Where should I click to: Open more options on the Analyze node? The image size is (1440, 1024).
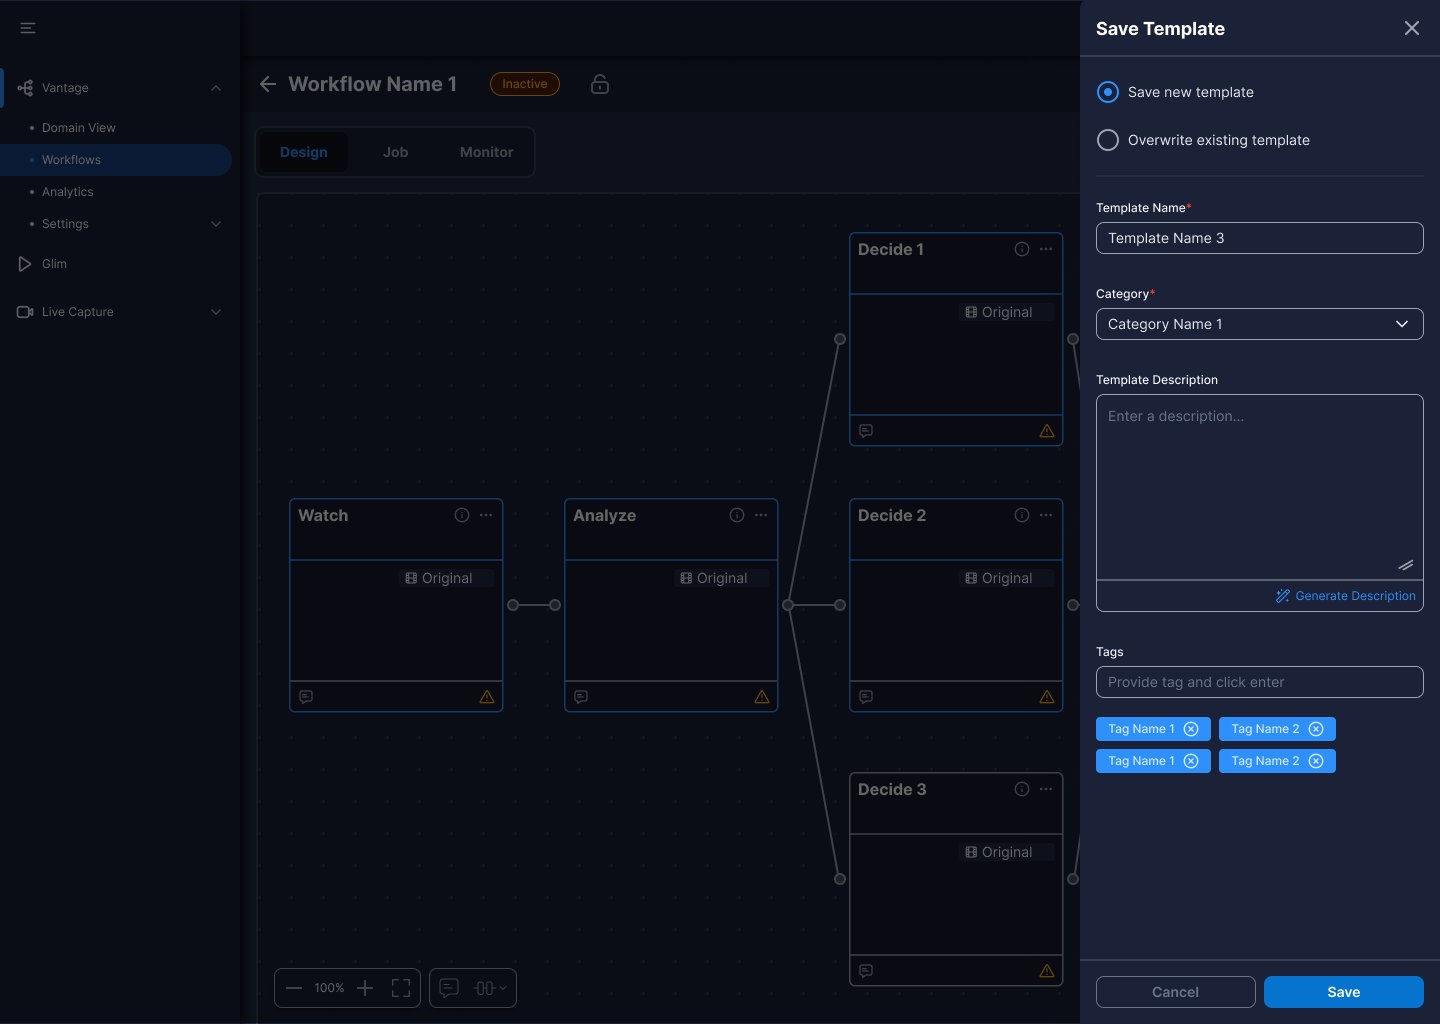point(761,515)
